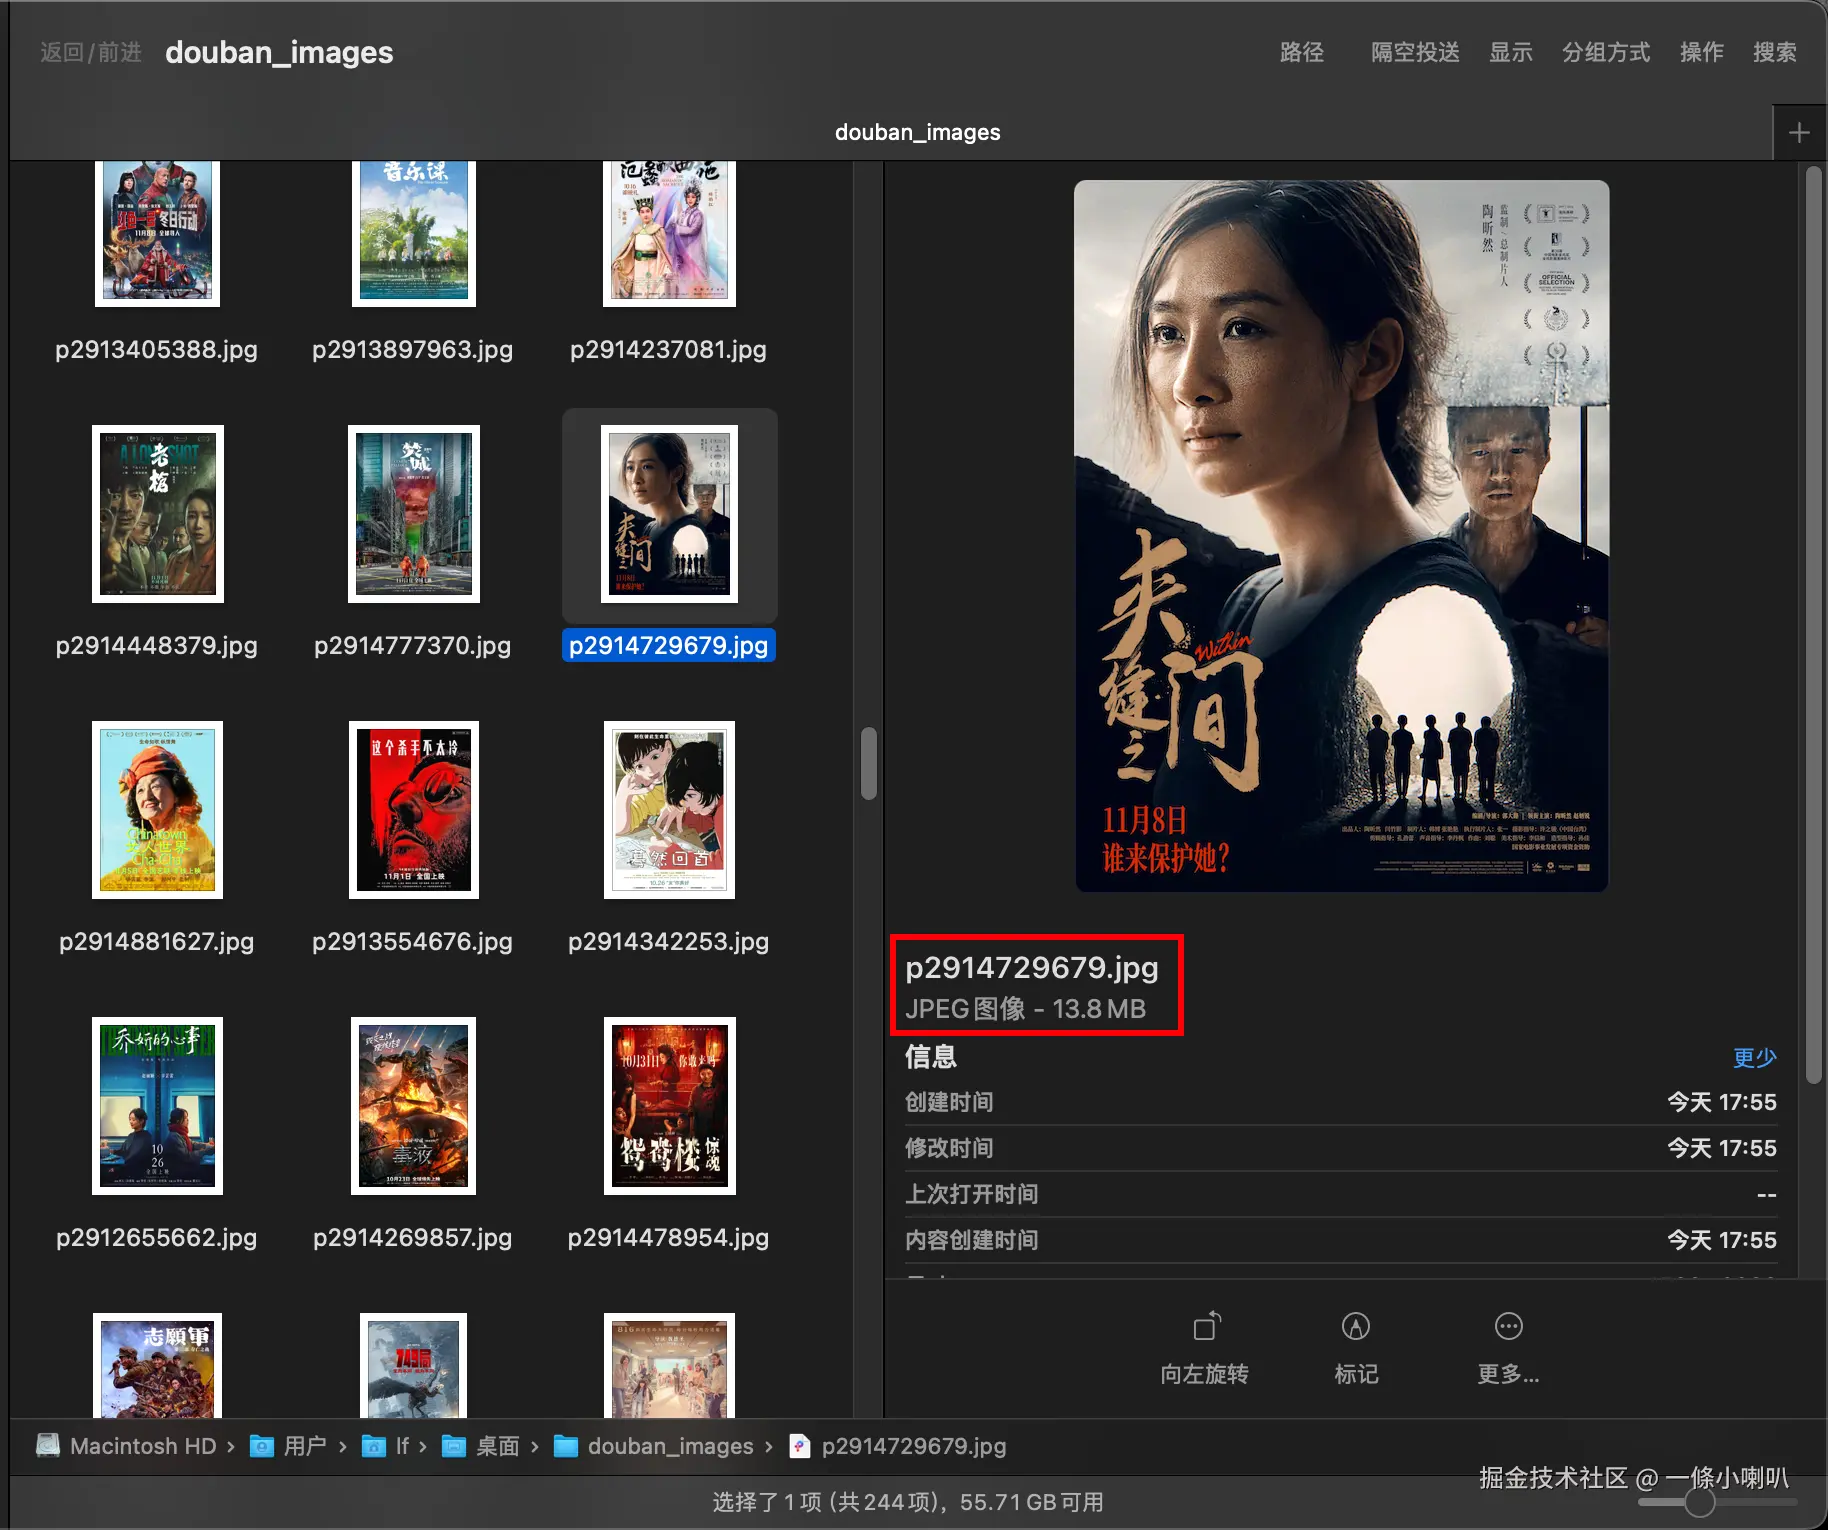Go to 用户 folder in path bar
The image size is (1828, 1530).
(x=288, y=1446)
